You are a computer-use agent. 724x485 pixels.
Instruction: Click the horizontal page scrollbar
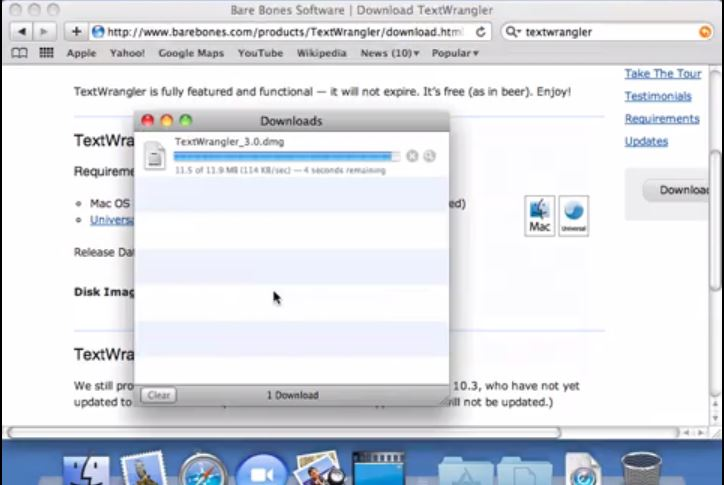pyautogui.click(x=284, y=432)
